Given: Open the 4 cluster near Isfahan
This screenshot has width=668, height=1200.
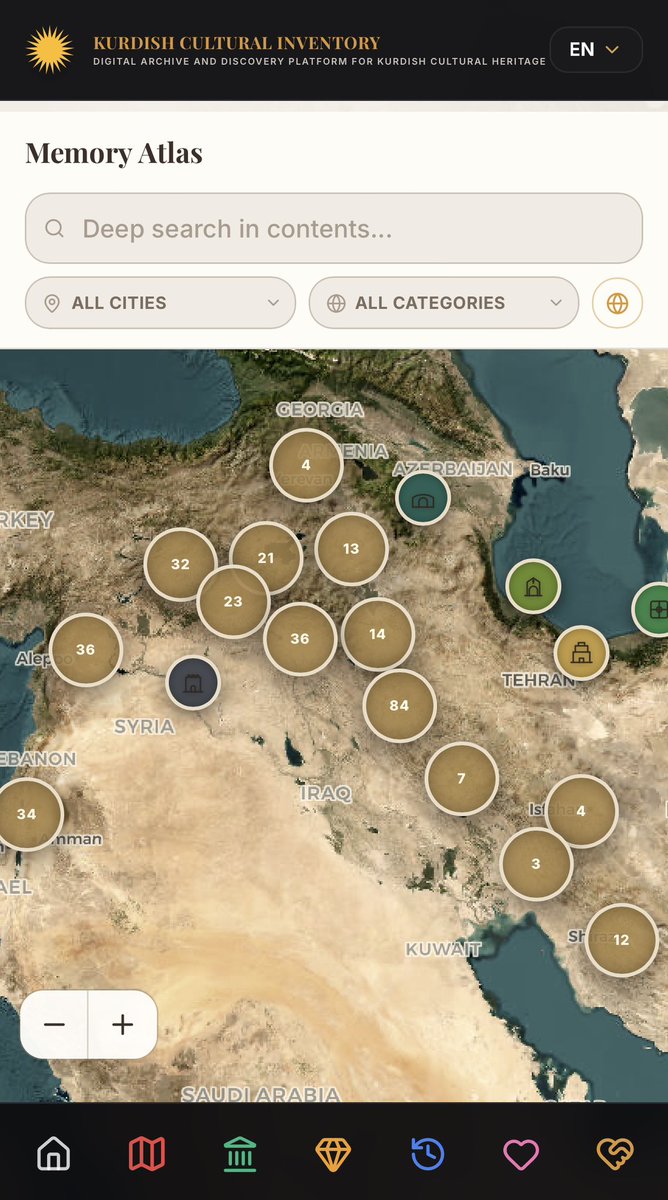Looking at the screenshot, I should click(x=581, y=811).
